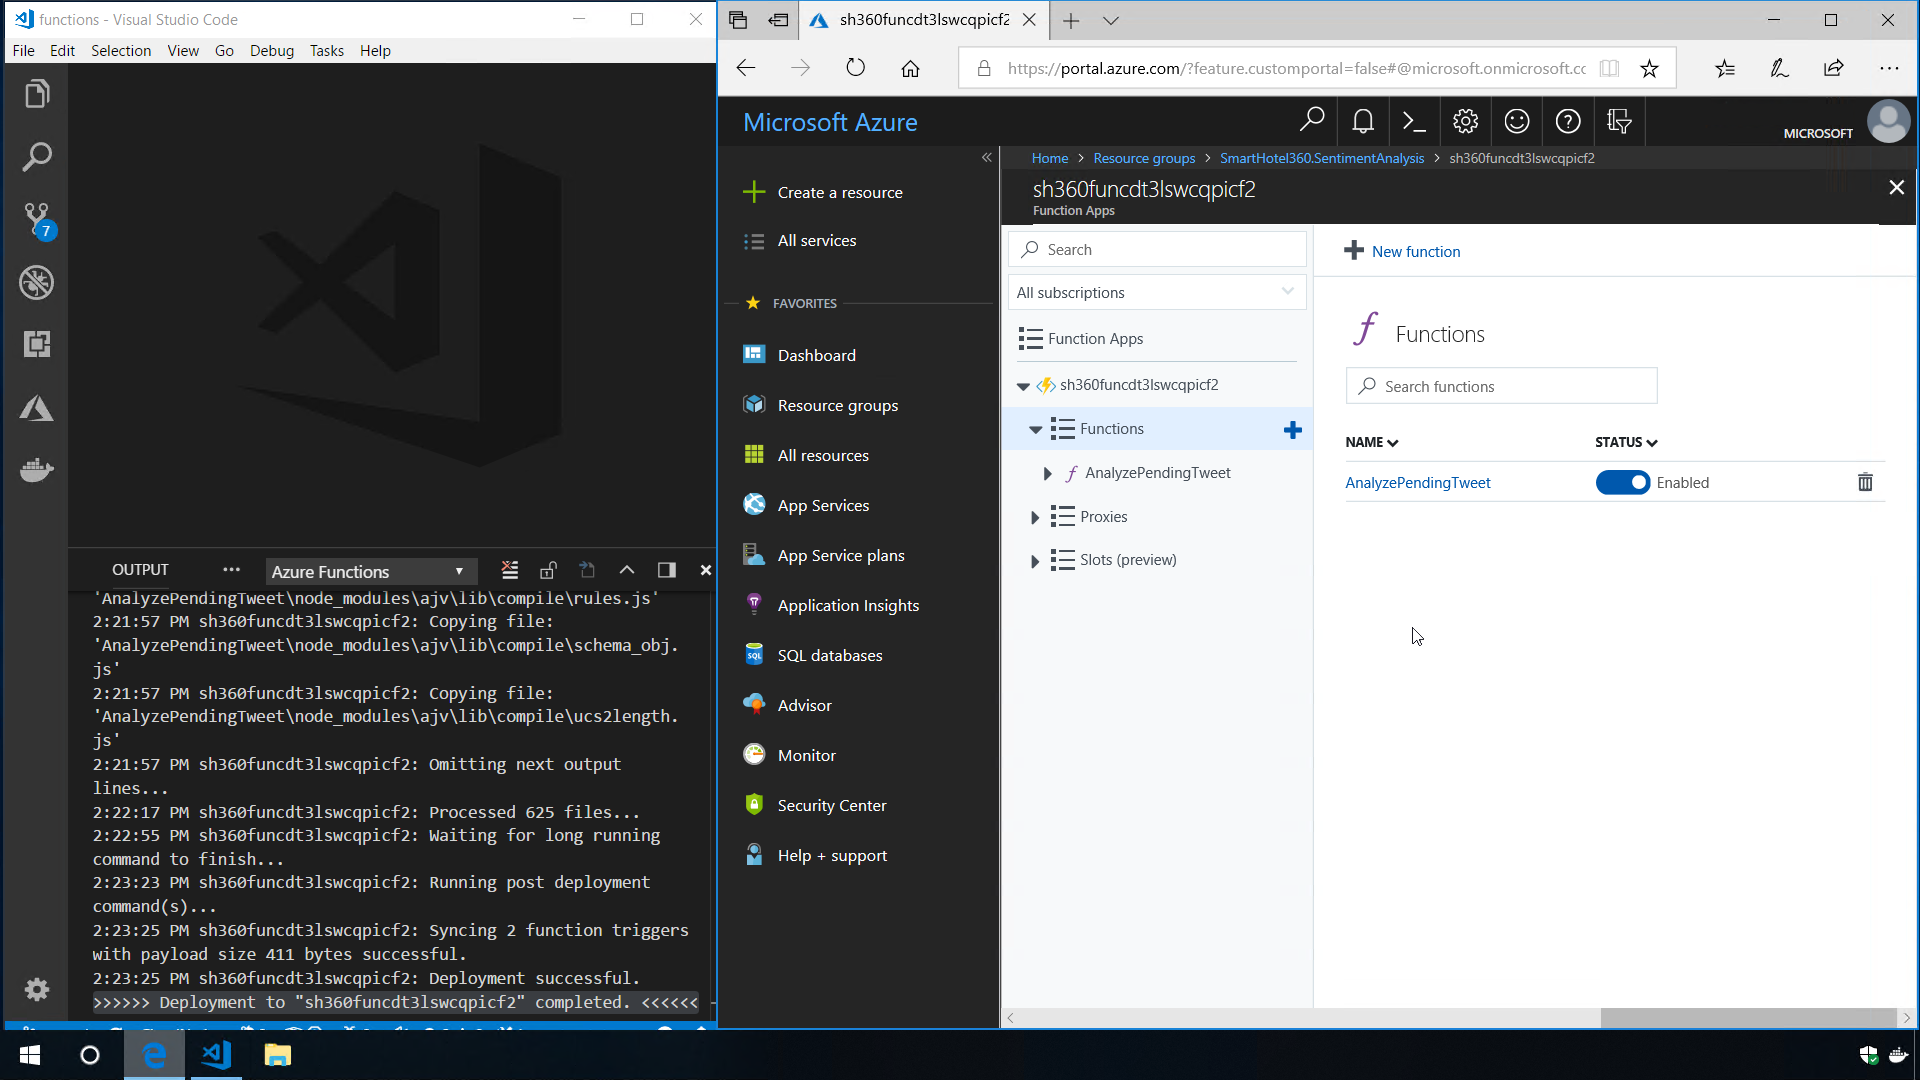1920x1080 pixels.
Task: Expand the Proxies tree node
Action: 1035,517
